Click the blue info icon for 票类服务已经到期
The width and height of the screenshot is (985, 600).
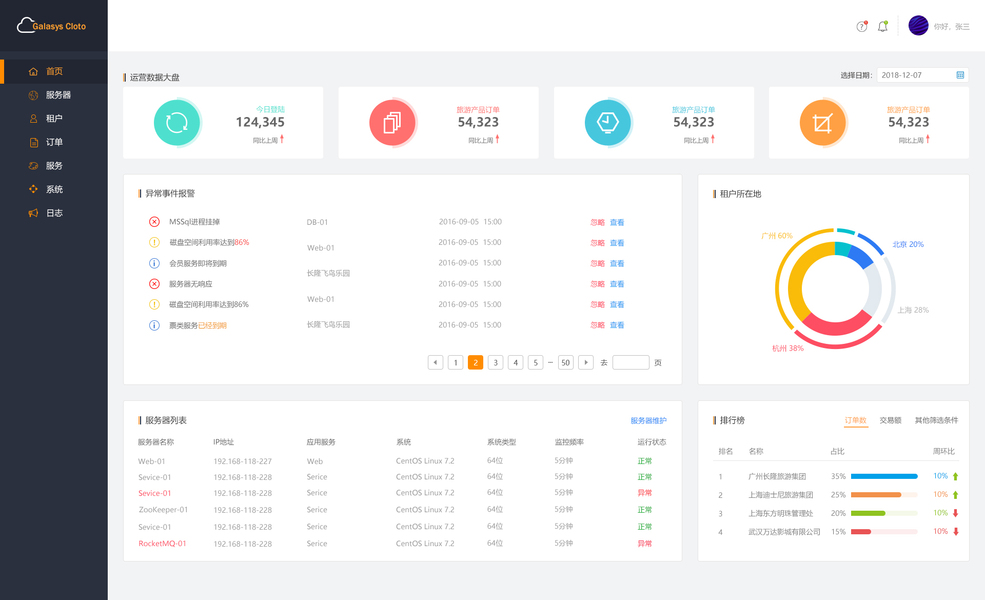point(154,325)
